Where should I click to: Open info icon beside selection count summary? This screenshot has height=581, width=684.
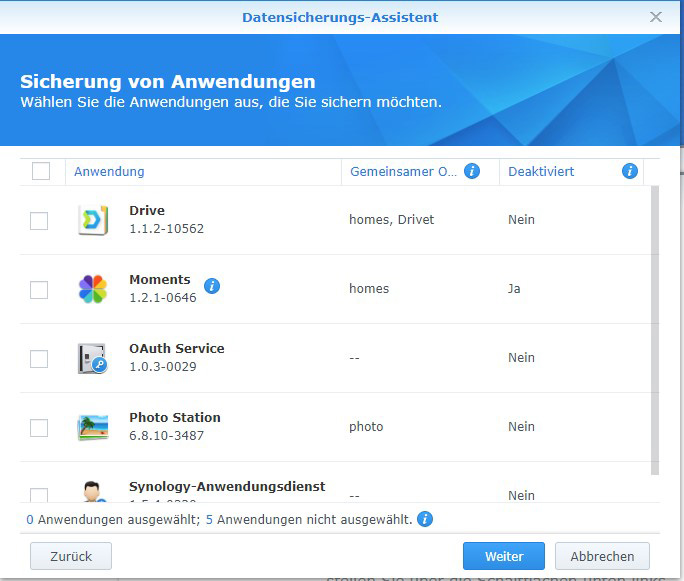425,519
